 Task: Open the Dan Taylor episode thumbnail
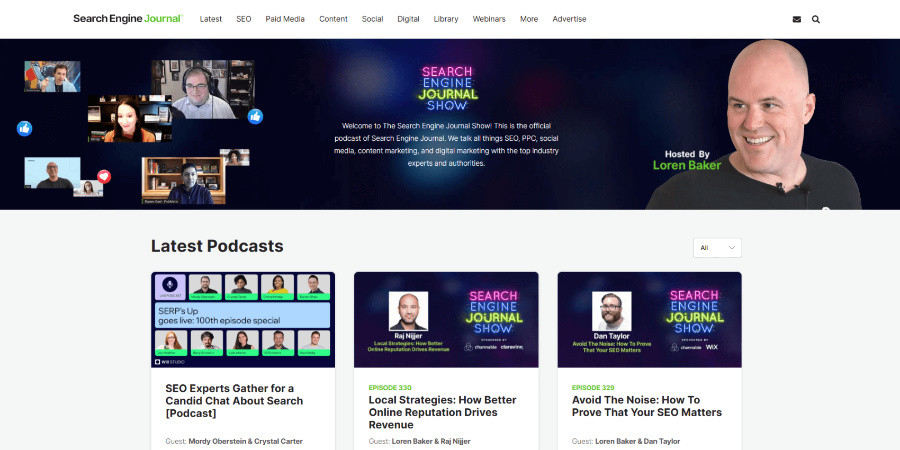click(x=649, y=320)
